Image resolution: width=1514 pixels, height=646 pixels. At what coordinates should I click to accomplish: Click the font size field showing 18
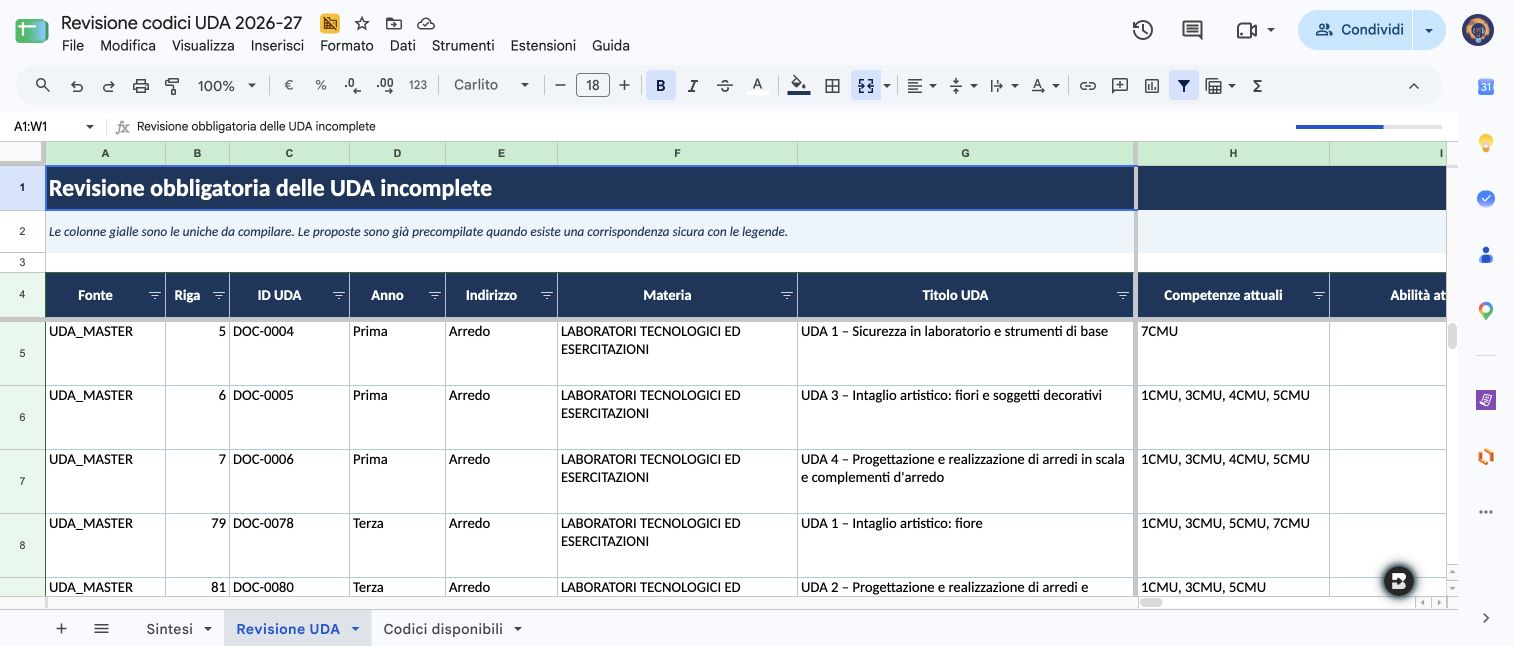592,86
